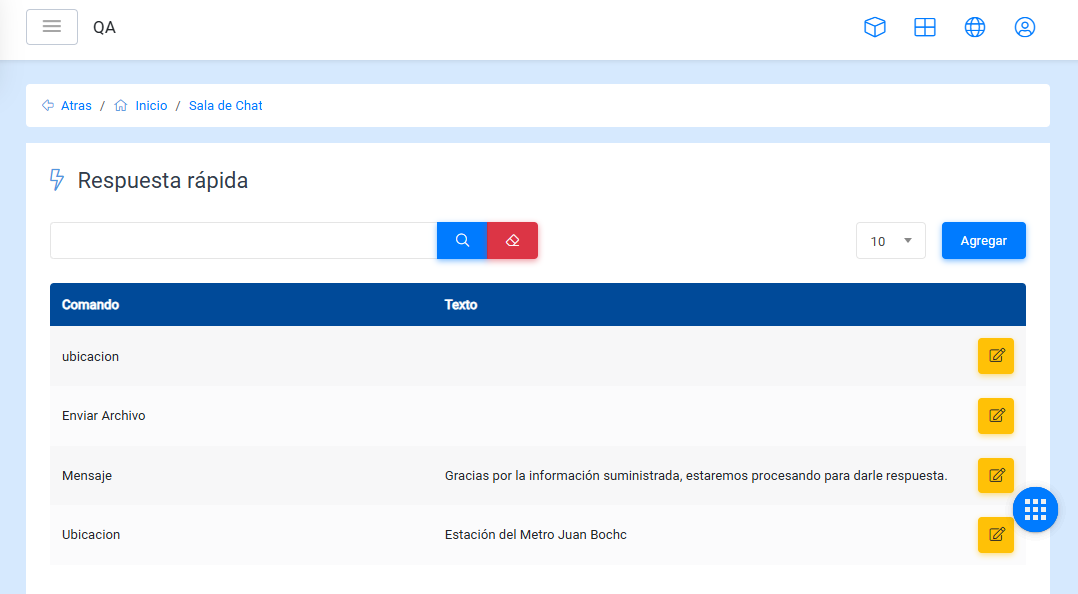The height and width of the screenshot is (594, 1078).
Task: Expand the page size dropdown showing 10
Action: point(890,241)
